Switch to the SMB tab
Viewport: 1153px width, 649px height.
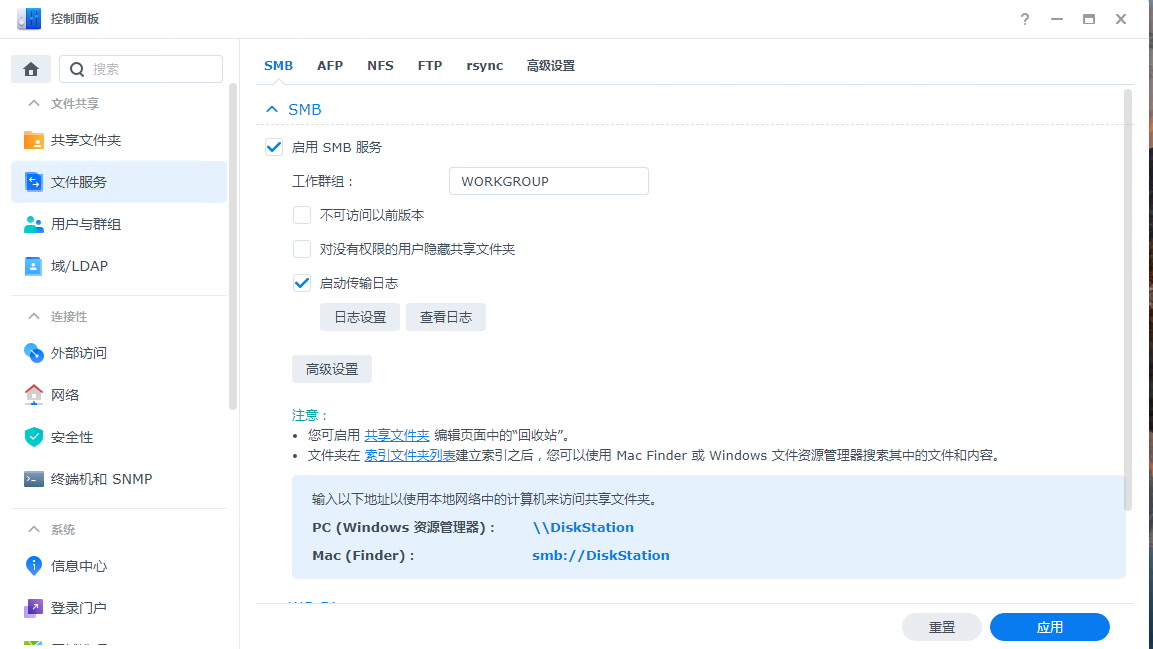click(x=279, y=65)
